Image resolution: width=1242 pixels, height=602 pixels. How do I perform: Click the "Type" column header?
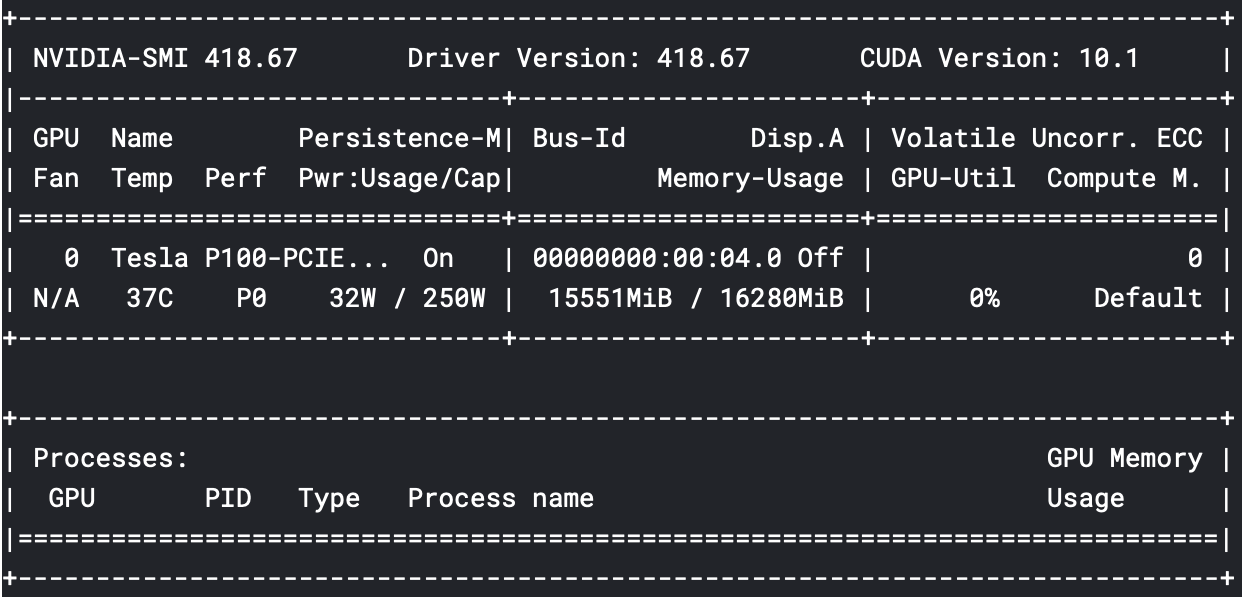tap(329, 499)
